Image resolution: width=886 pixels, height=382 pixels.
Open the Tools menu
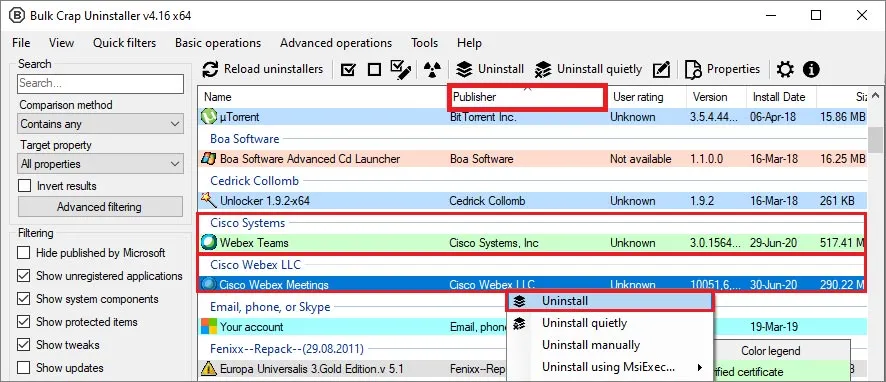pyautogui.click(x=424, y=43)
